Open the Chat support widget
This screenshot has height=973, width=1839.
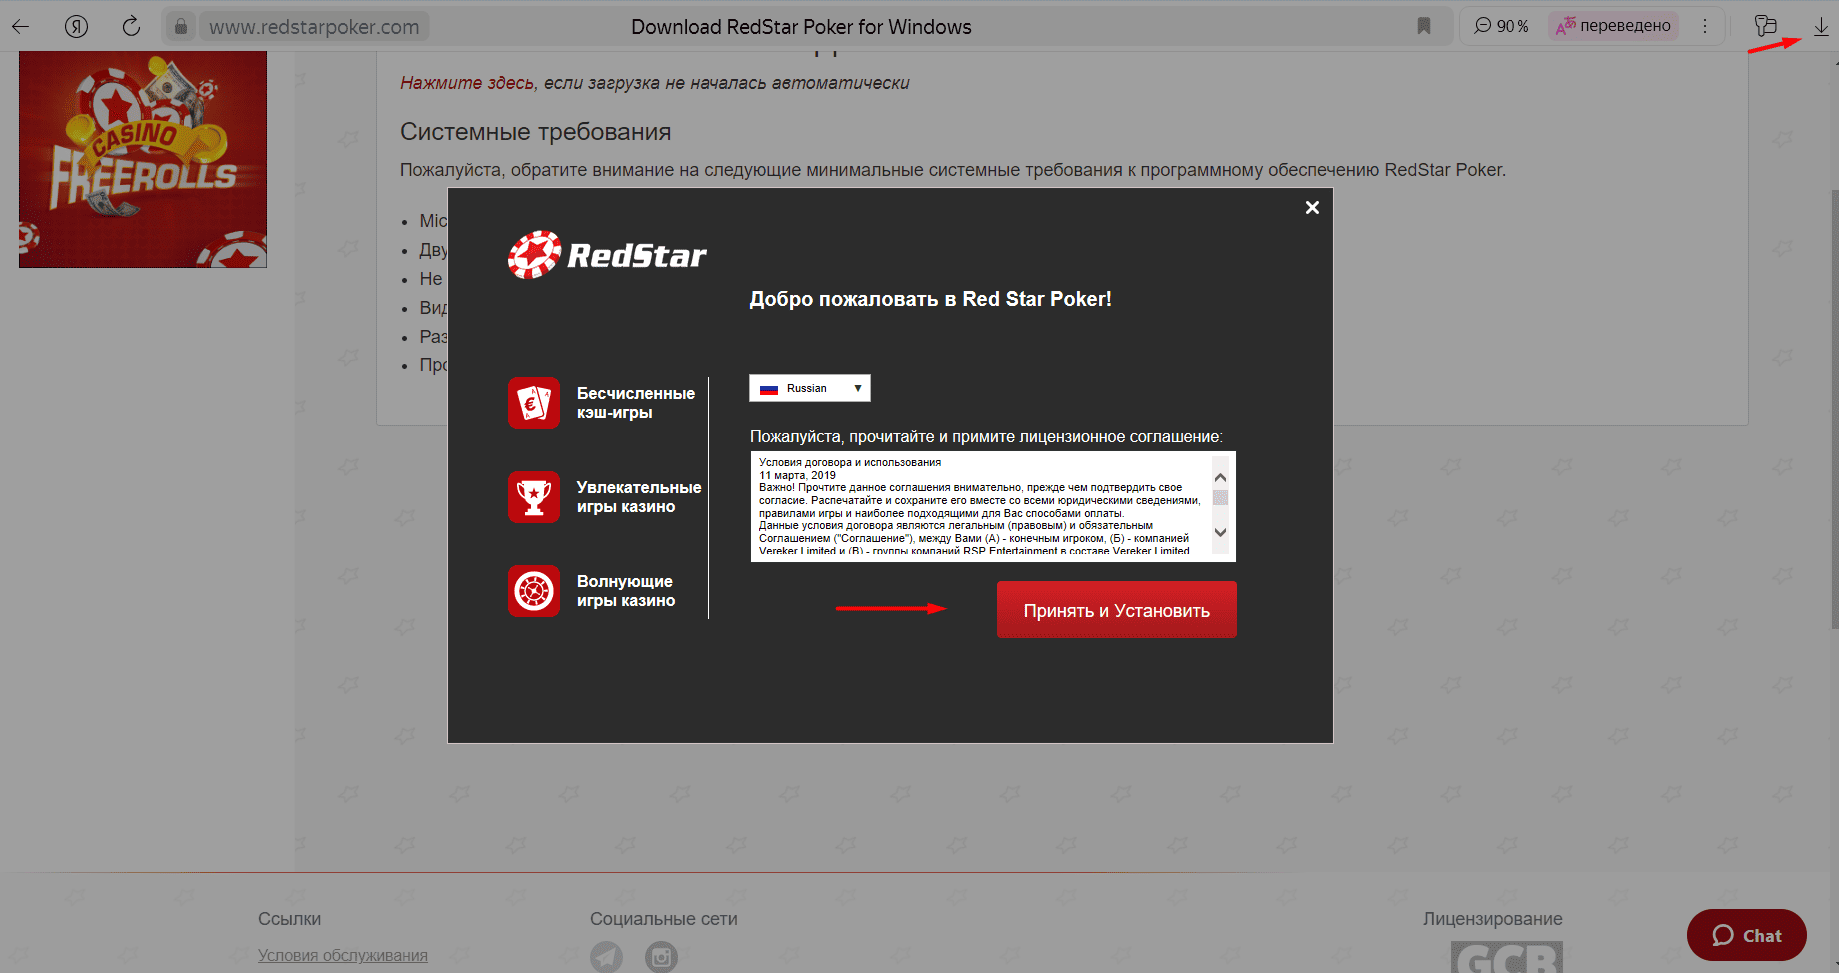click(1746, 935)
